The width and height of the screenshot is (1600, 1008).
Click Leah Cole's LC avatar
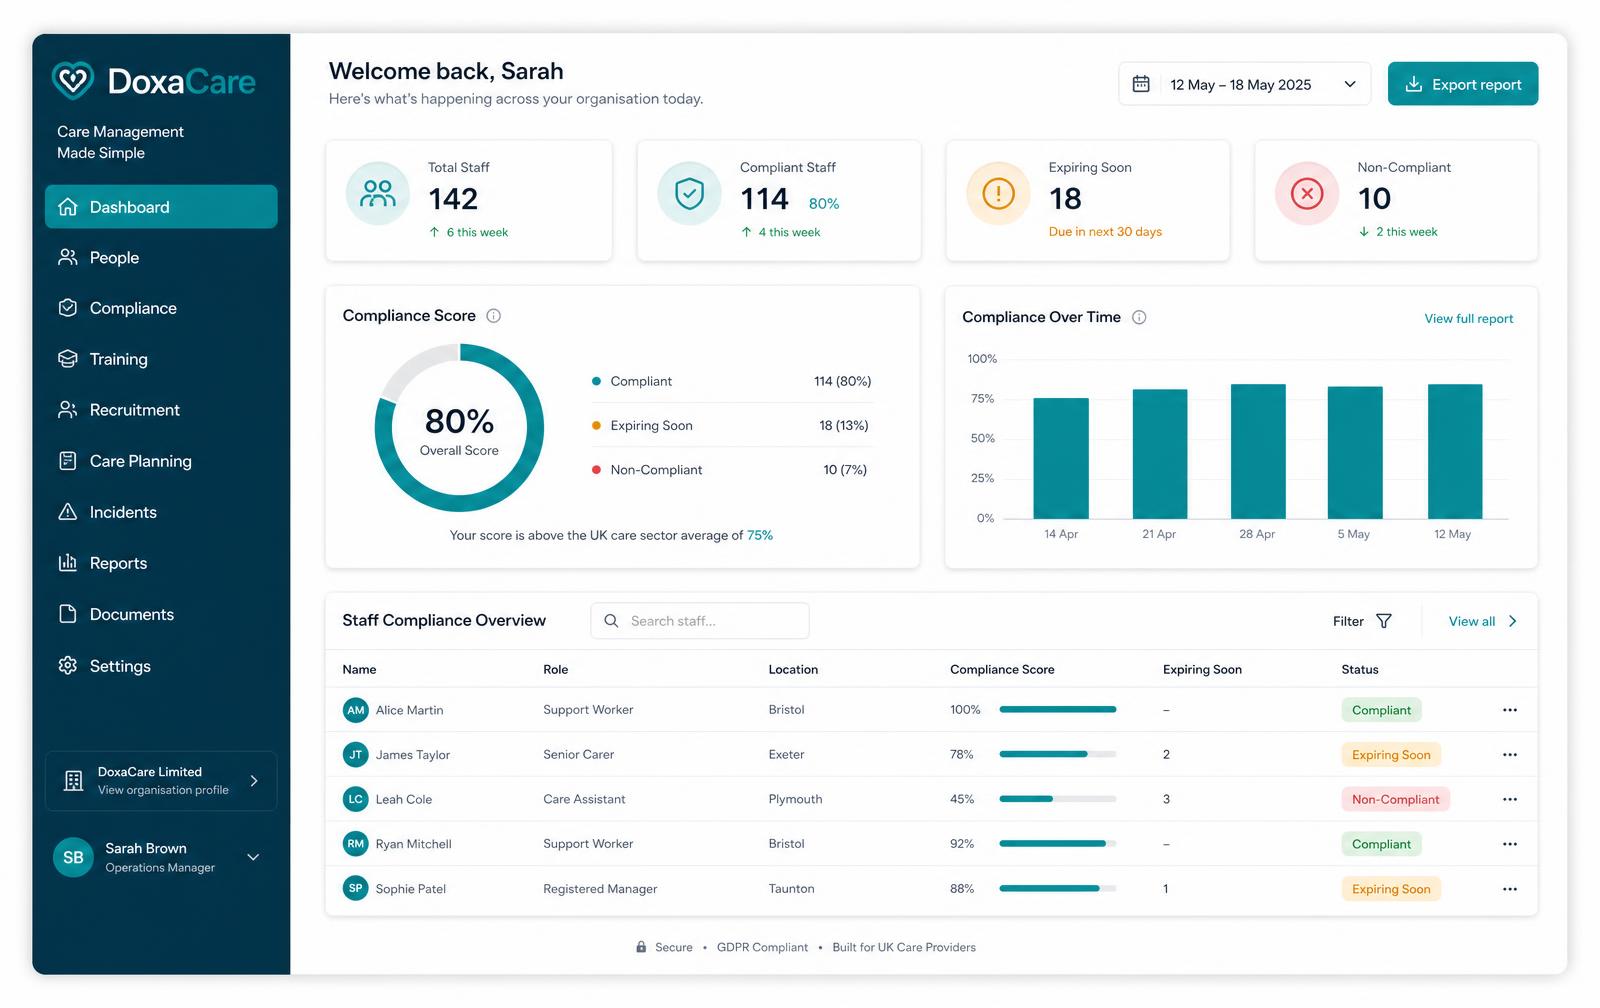point(356,799)
